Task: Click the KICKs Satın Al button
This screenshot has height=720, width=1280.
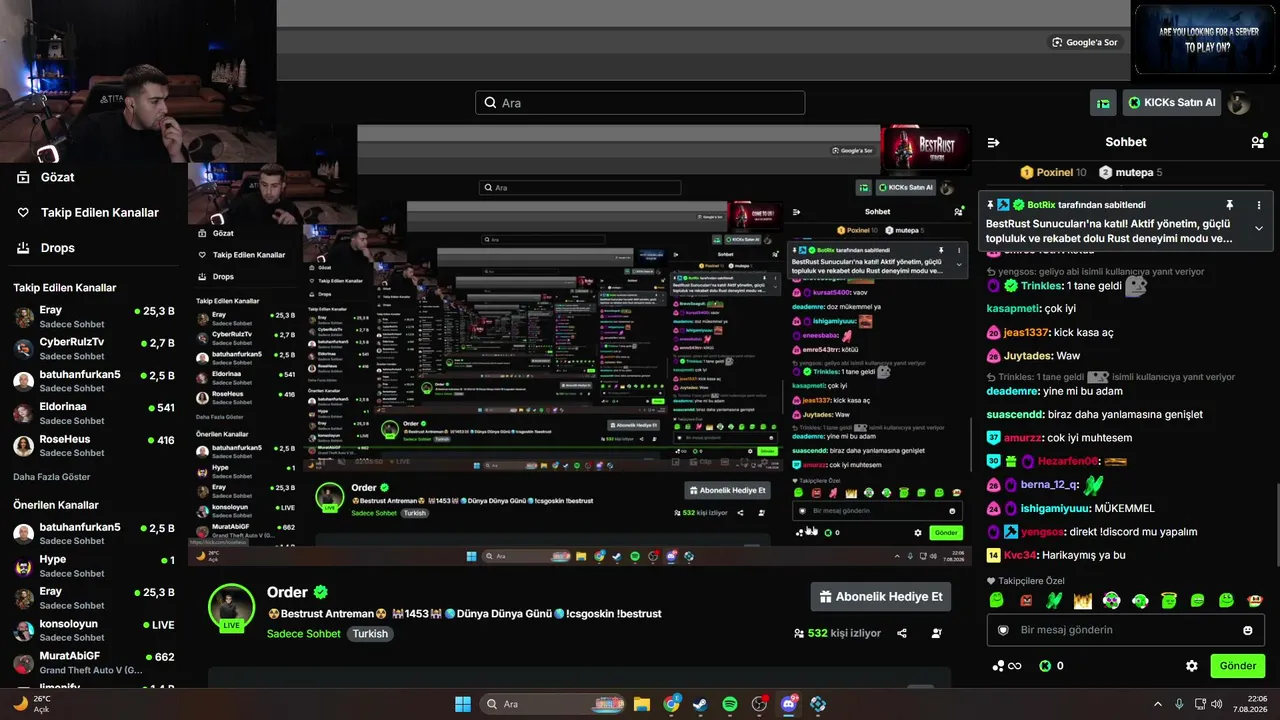Action: pyautogui.click(x=1171, y=103)
